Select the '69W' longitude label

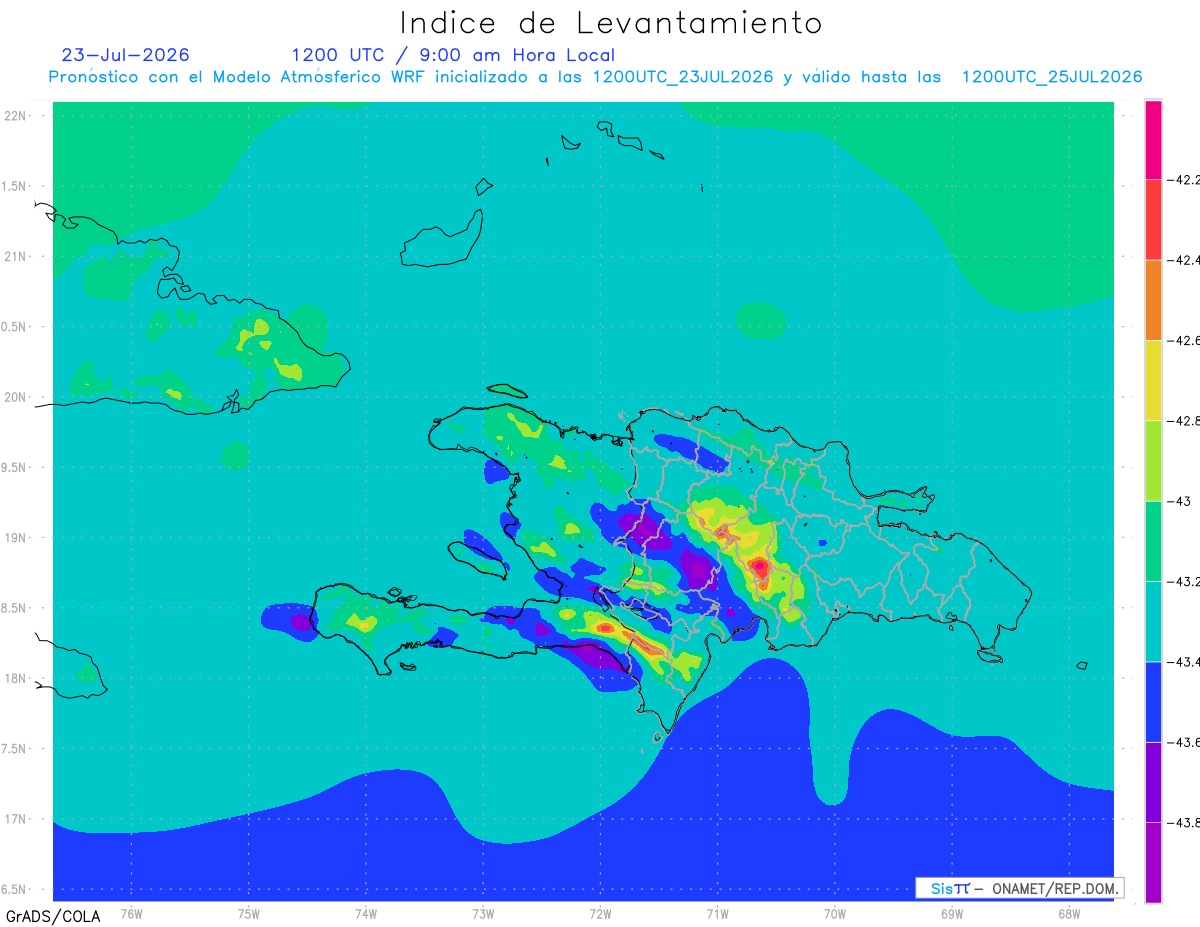952,914
